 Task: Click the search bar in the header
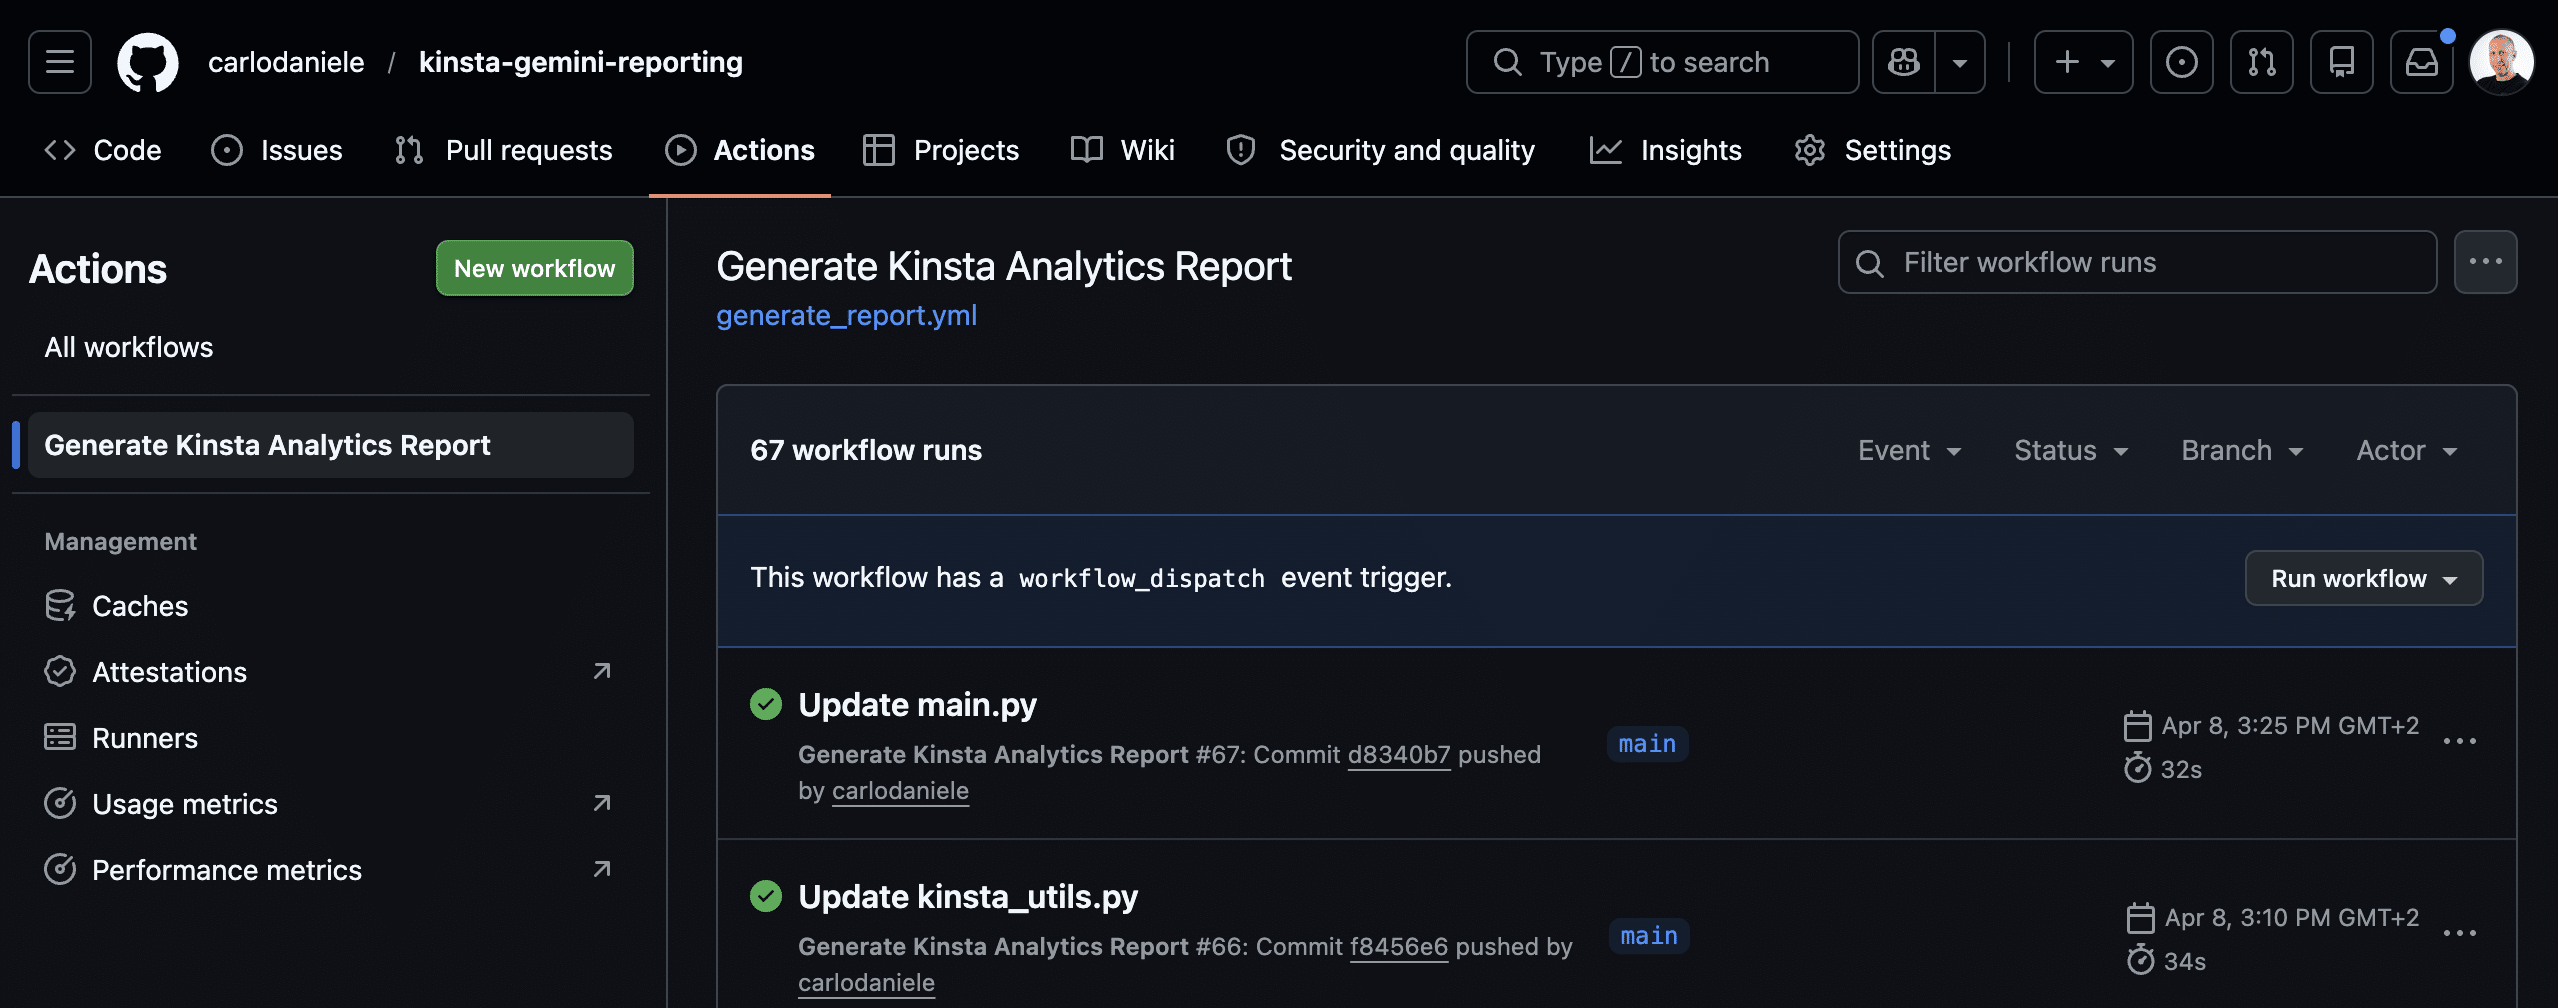click(1662, 62)
